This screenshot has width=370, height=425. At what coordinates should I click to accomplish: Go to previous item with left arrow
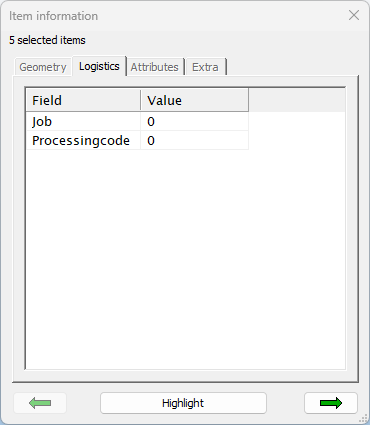(40, 403)
